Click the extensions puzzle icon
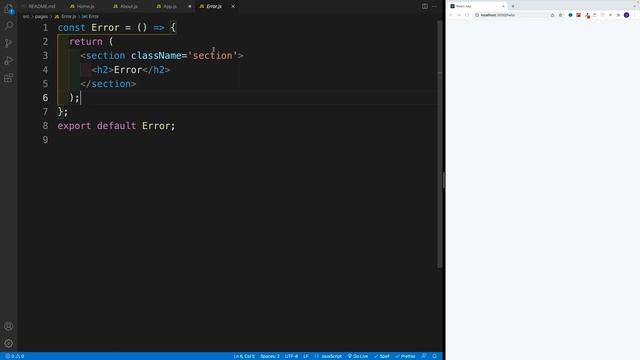Image resolution: width=640 pixels, height=360 pixels. click(x=618, y=15)
